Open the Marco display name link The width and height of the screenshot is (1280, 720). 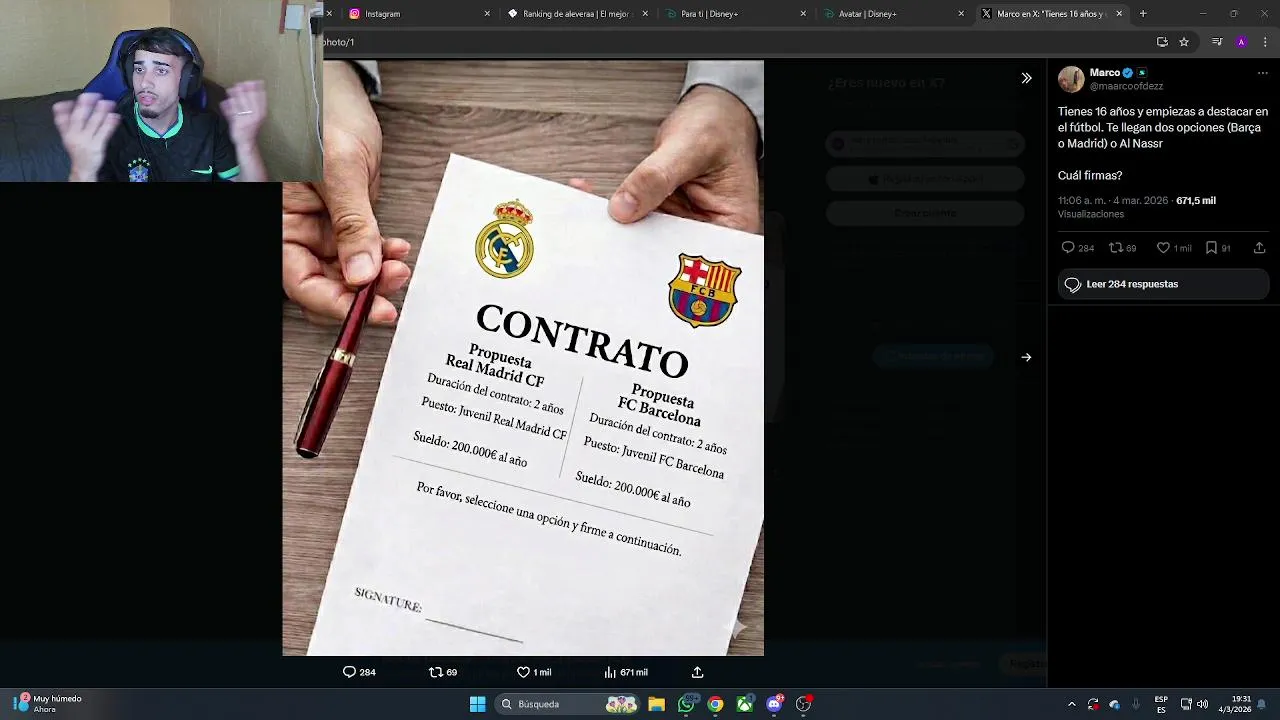click(1104, 73)
